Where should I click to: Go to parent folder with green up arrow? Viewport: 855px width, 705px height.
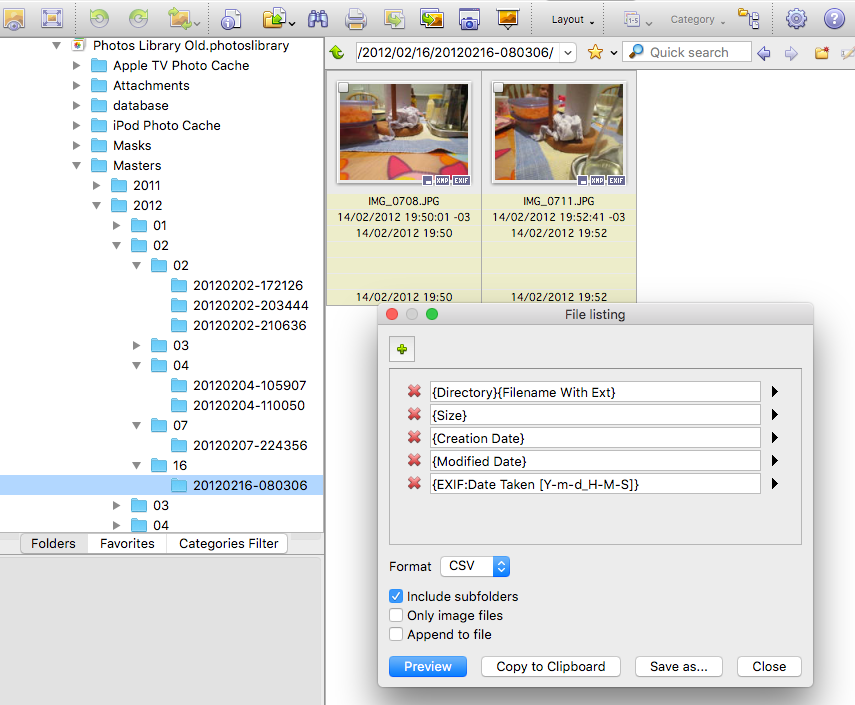pyautogui.click(x=337, y=53)
